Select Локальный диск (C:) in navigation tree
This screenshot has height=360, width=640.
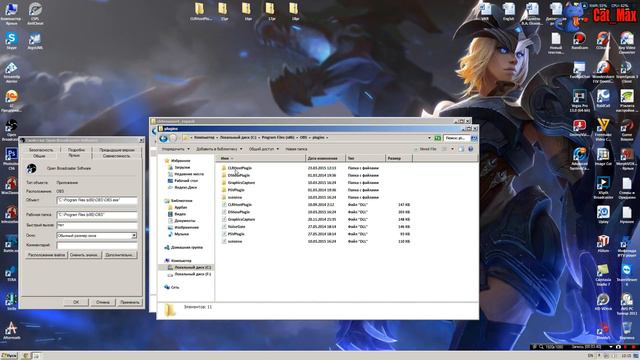189,267
